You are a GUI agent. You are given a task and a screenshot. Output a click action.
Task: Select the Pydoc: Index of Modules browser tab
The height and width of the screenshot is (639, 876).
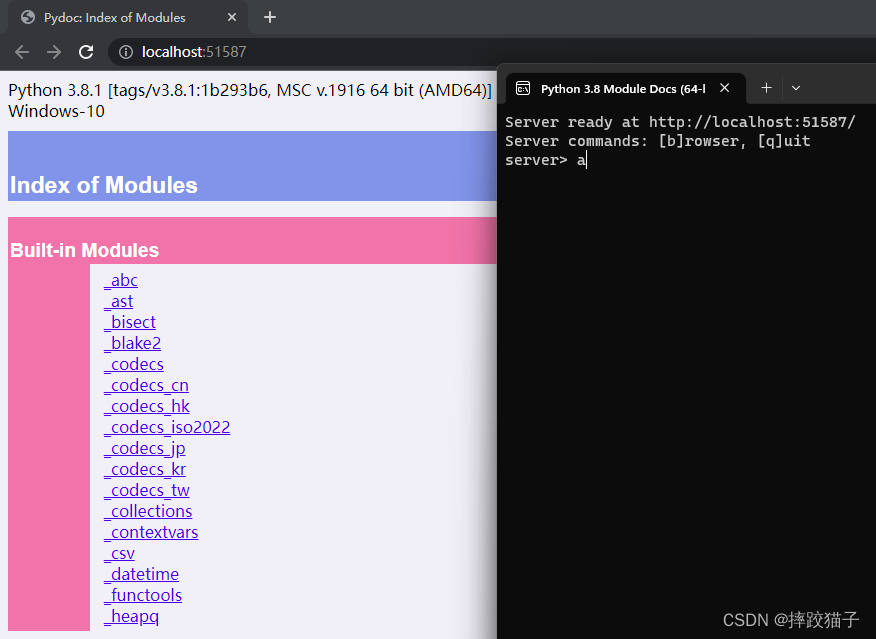point(127,17)
